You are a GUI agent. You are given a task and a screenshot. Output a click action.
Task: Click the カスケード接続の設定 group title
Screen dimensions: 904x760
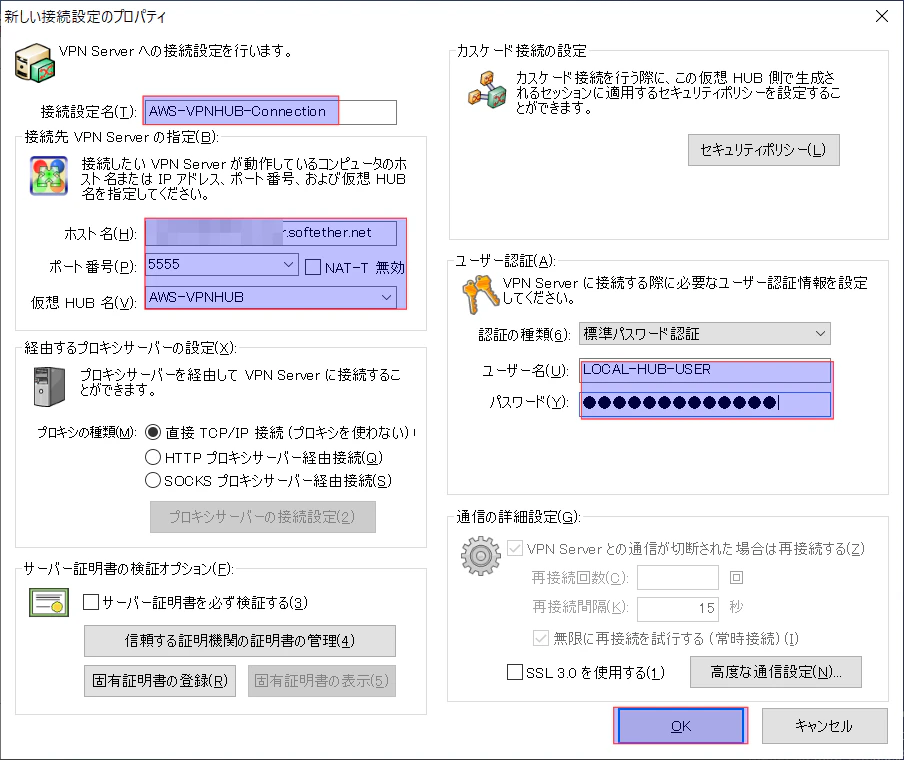pos(521,51)
